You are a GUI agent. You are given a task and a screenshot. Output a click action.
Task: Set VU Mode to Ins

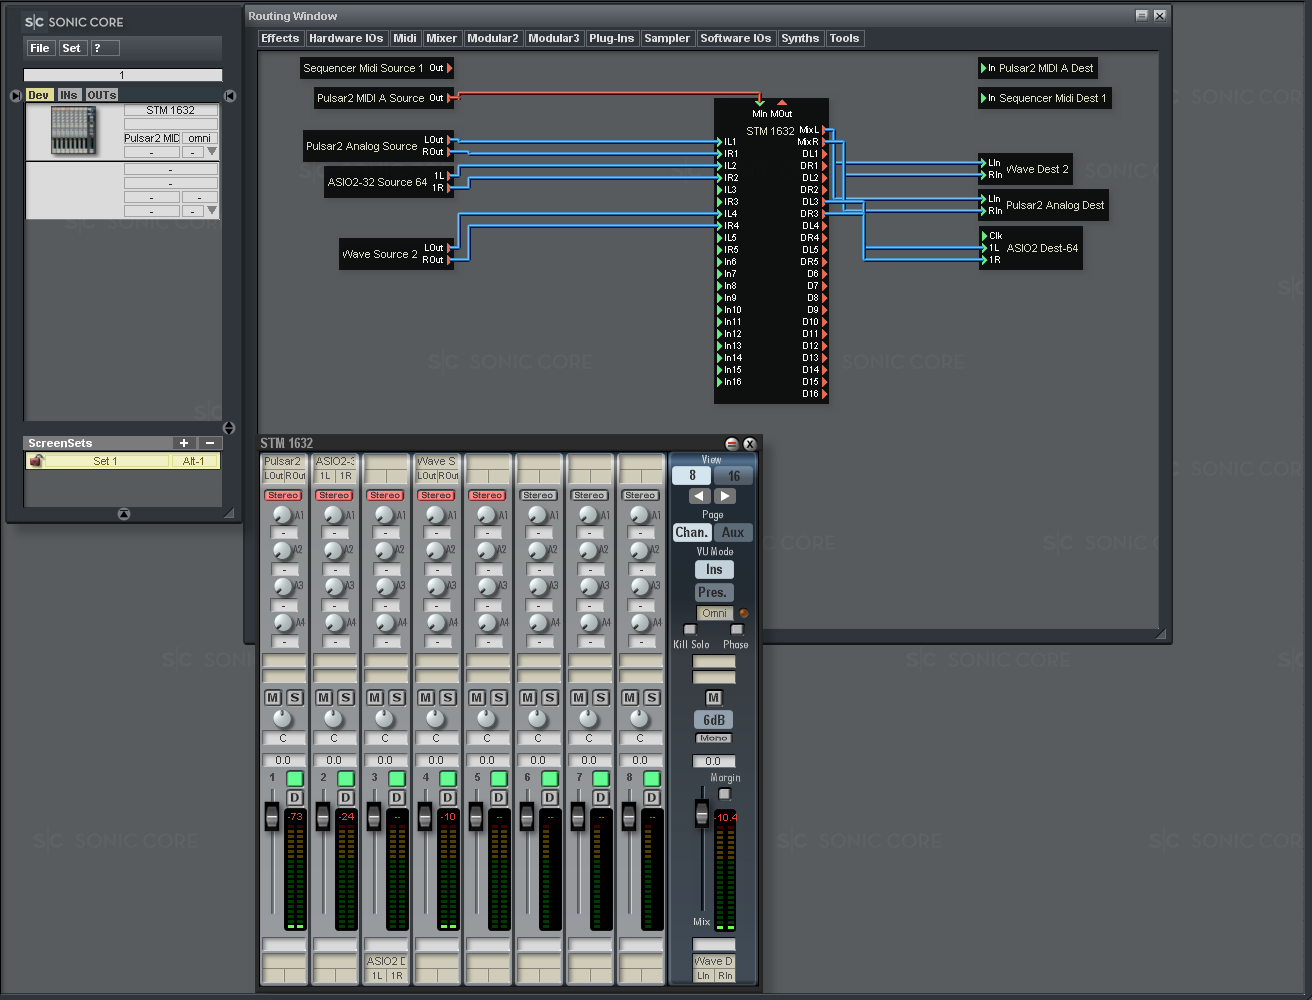click(714, 569)
